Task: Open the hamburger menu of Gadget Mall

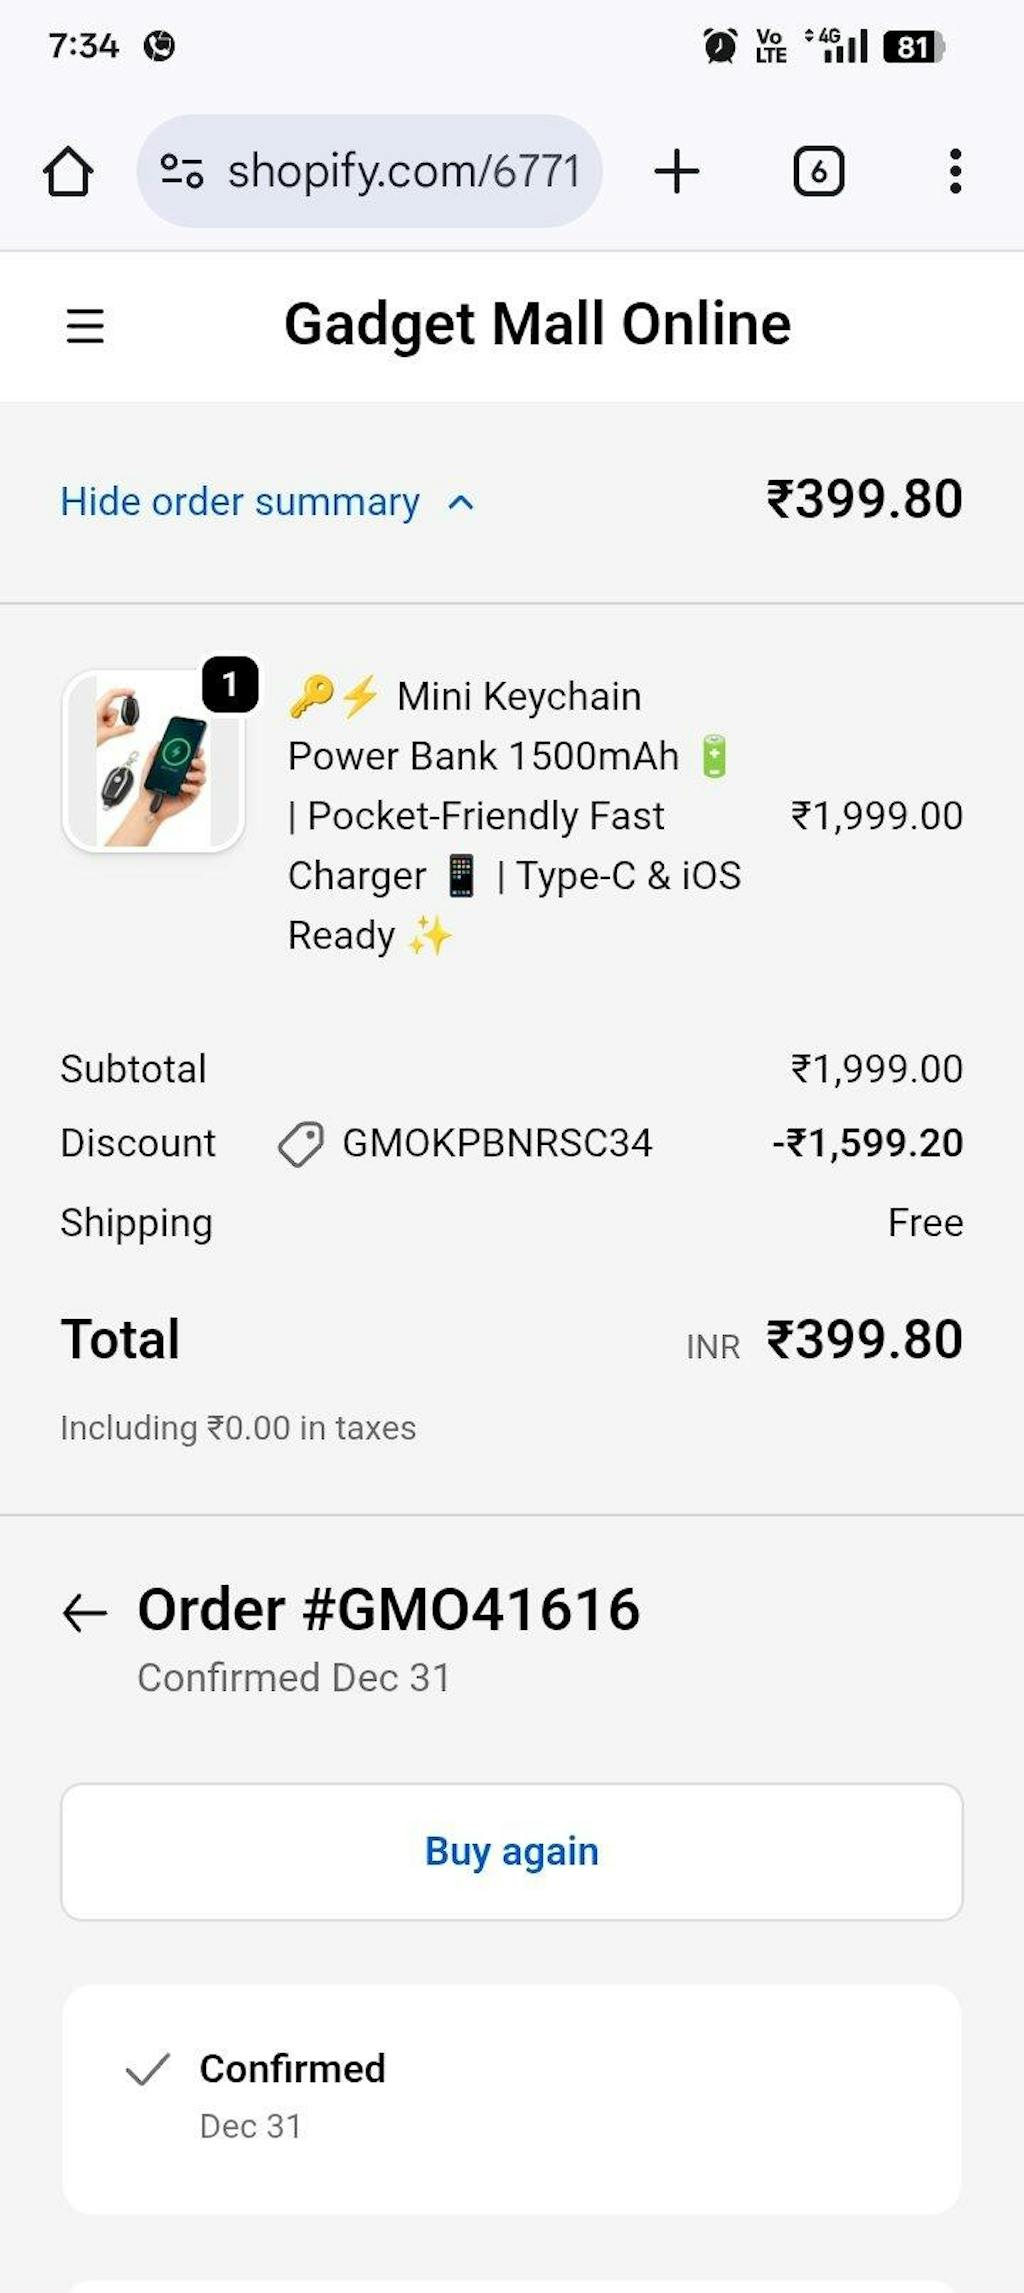Action: pyautogui.click(x=85, y=326)
